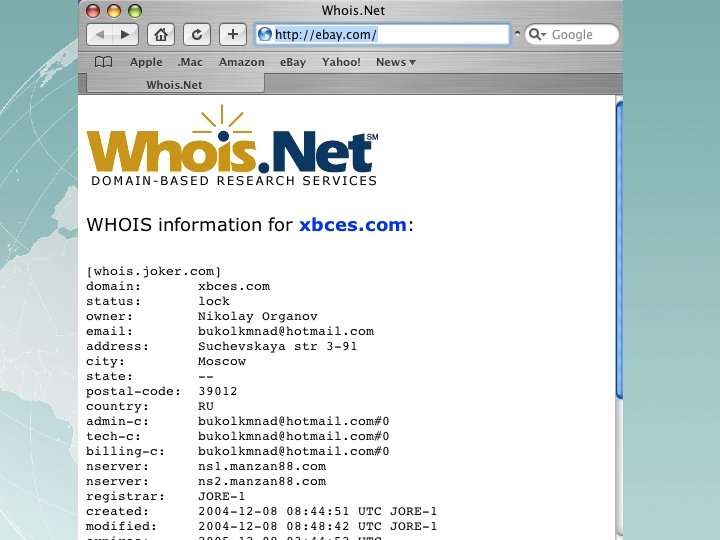
Task: Open the Google search magnifier menu
Action: tap(536, 34)
